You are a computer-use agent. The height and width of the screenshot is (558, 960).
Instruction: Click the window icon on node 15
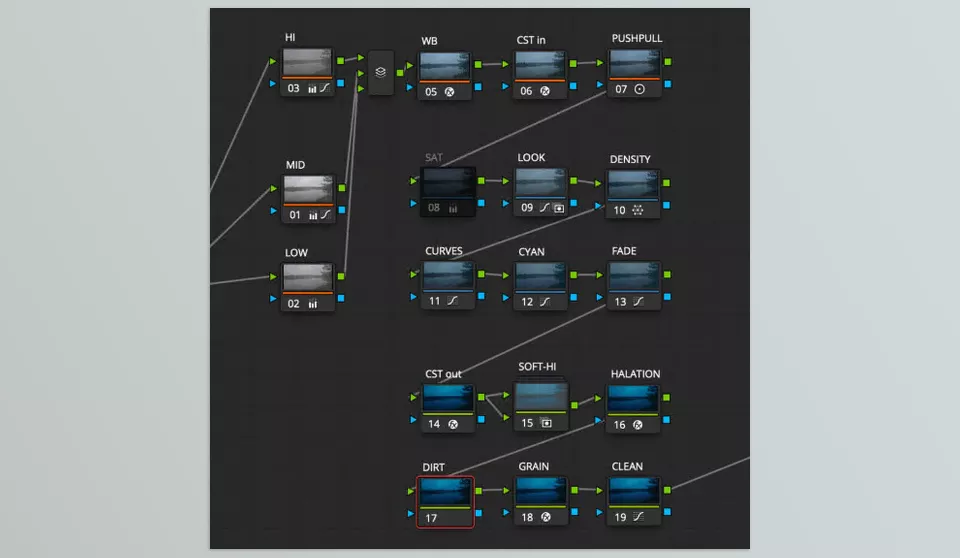tap(547, 423)
